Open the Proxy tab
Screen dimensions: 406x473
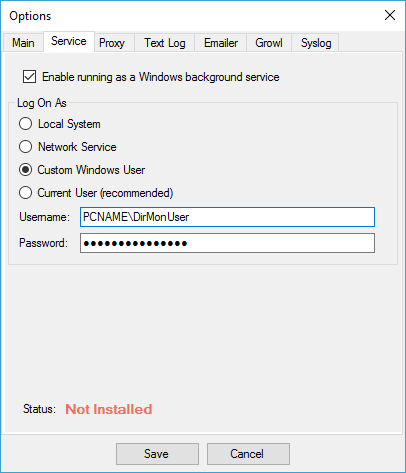click(x=112, y=43)
